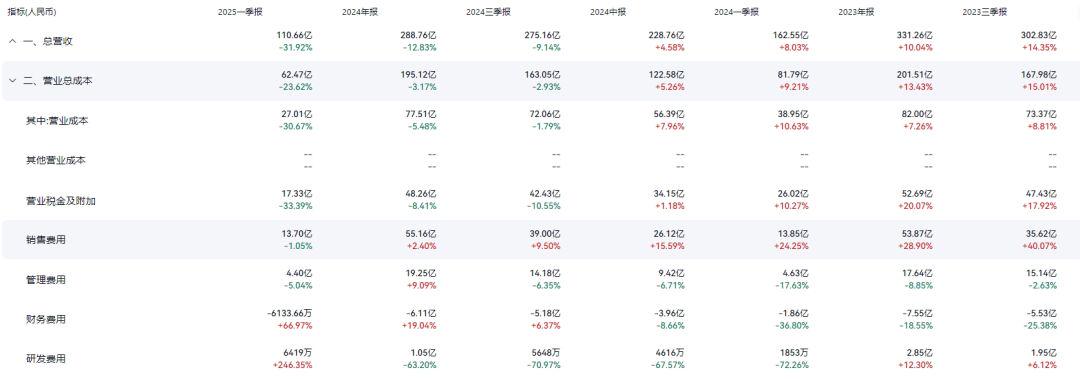Click the 110.66亿 total revenue value

click(x=293, y=35)
